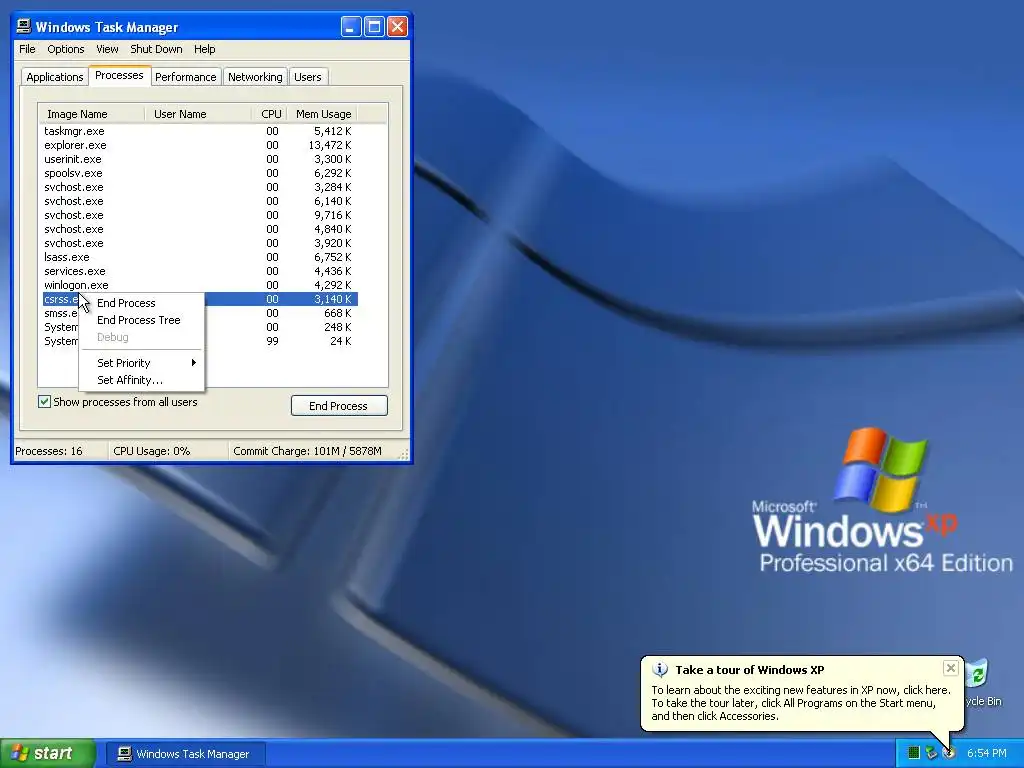Click the 3,140 K value in the csrss.exe row

point(332,299)
